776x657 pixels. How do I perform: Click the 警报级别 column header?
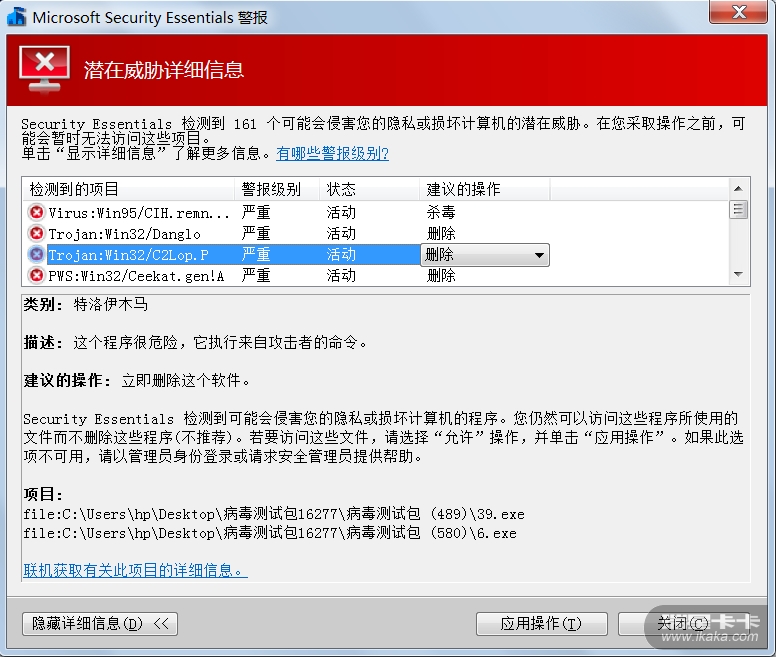pos(277,189)
